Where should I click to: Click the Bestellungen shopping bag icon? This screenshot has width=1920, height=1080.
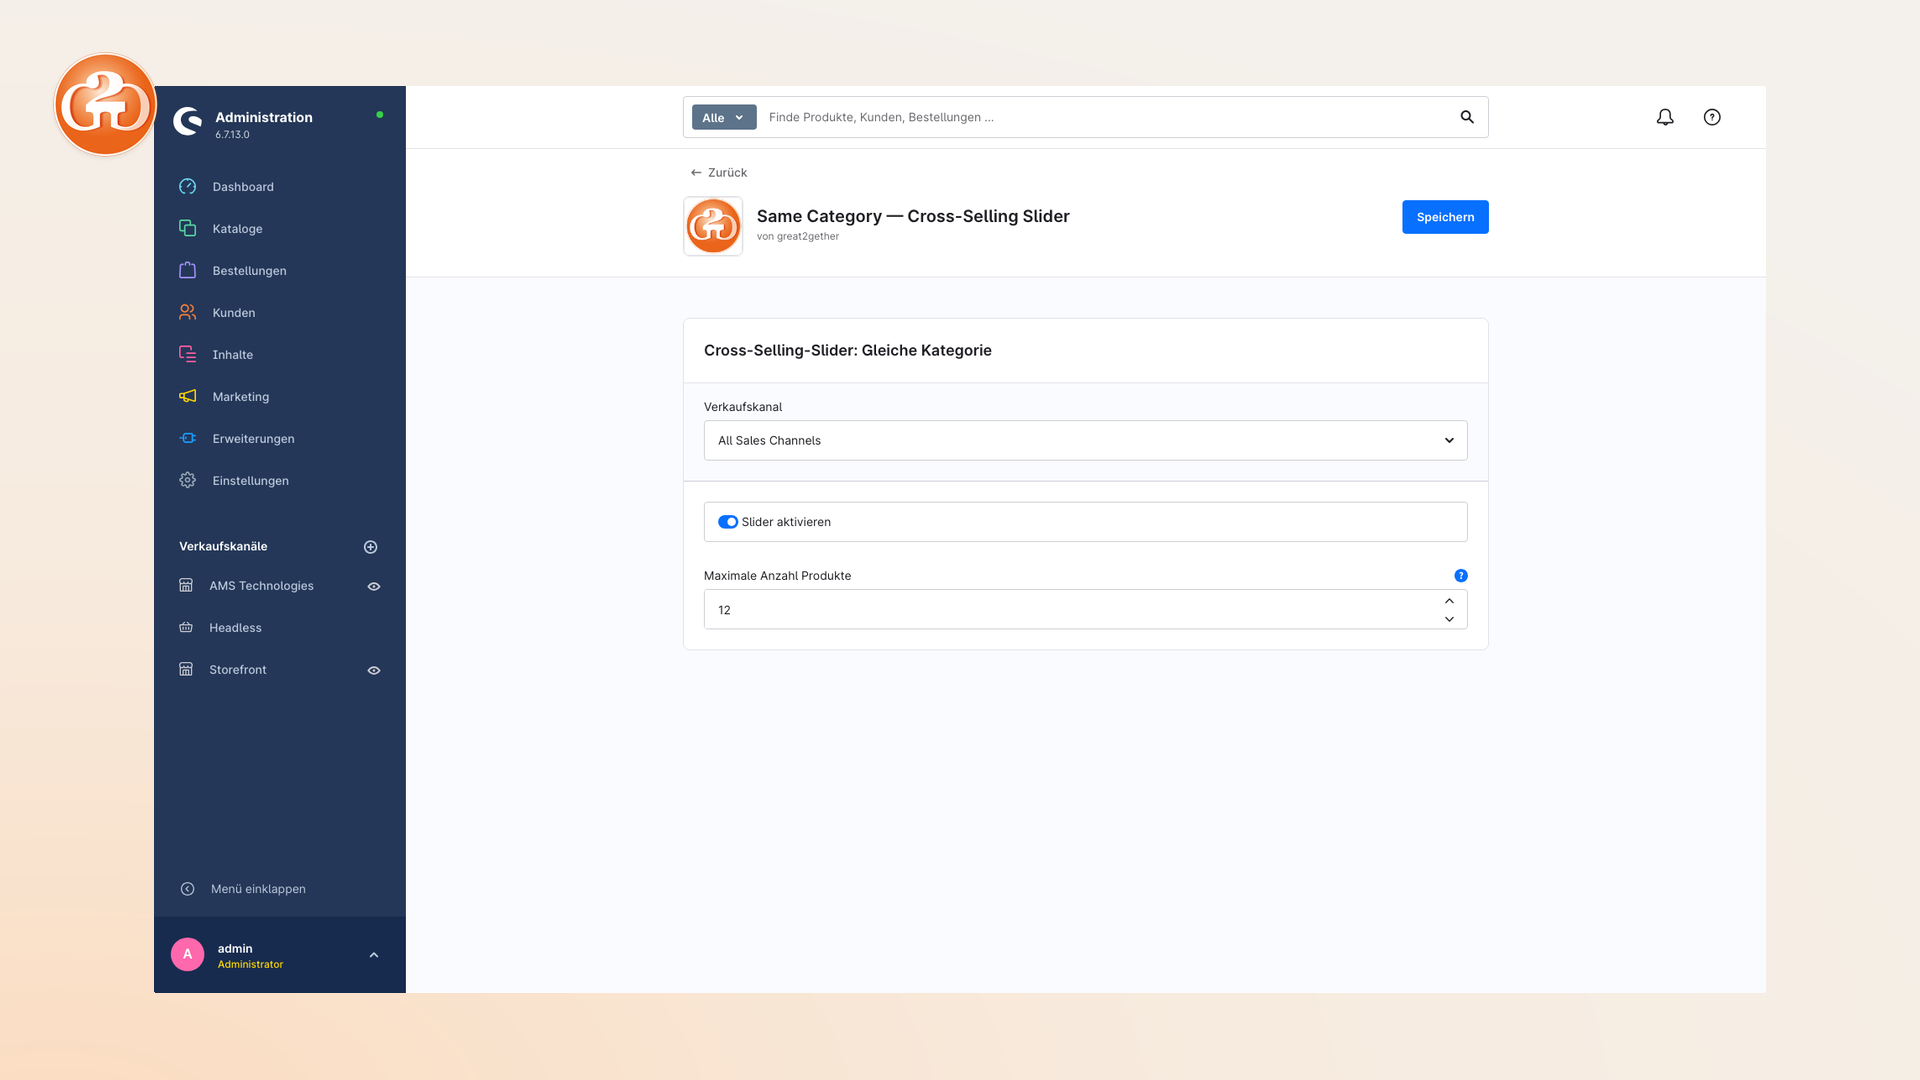(x=187, y=271)
